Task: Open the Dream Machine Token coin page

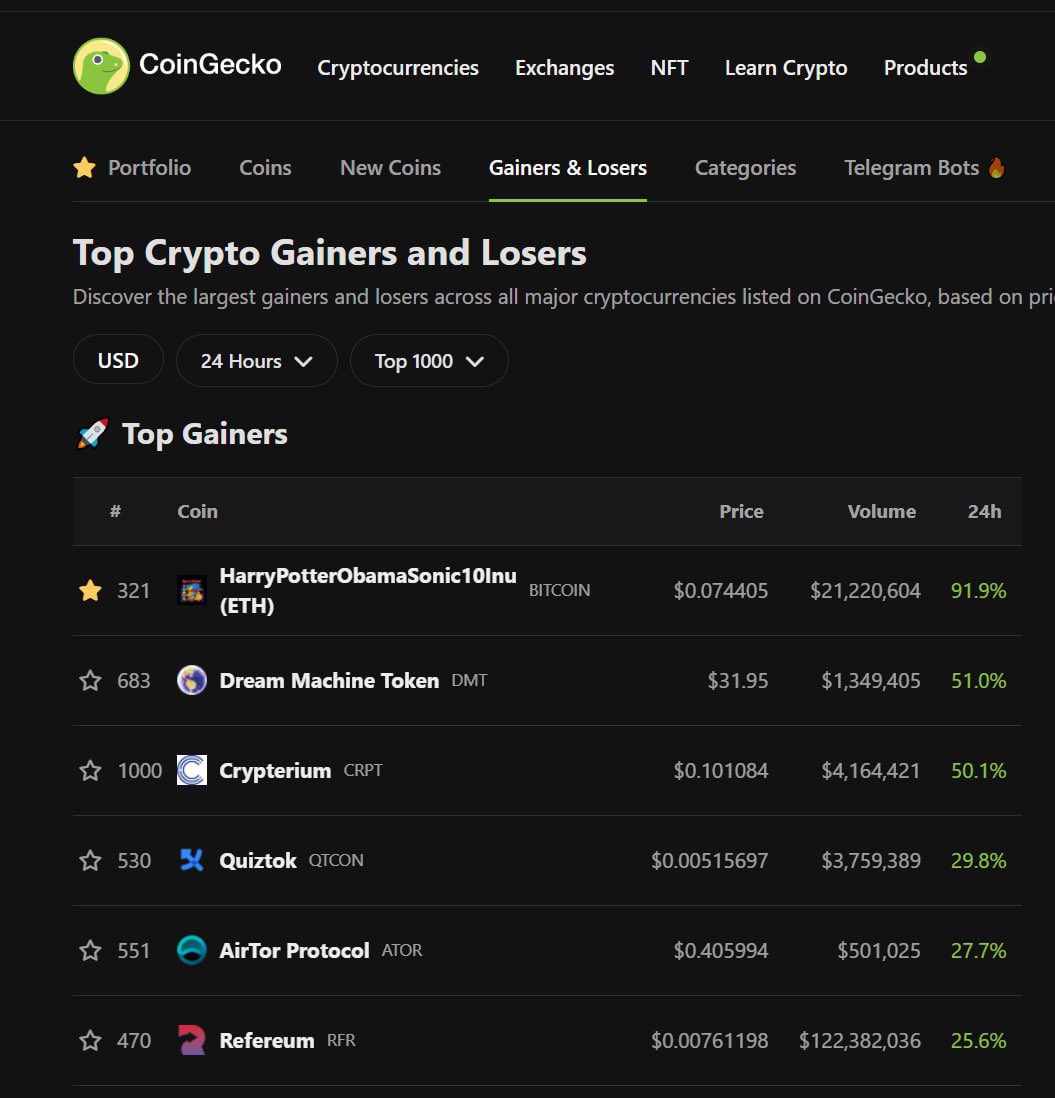Action: (x=329, y=681)
